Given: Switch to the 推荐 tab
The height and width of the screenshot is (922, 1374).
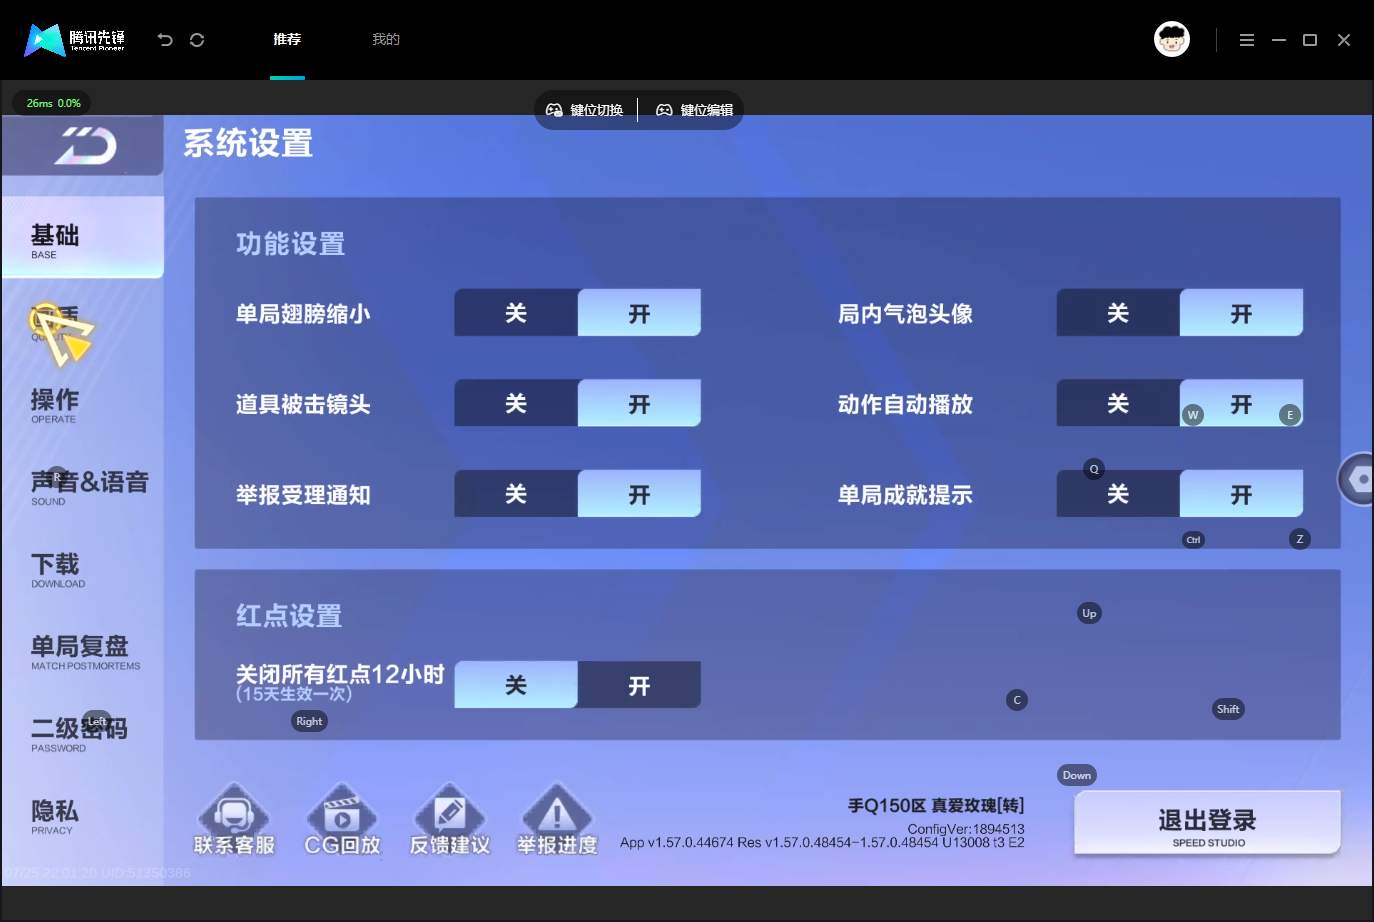Looking at the screenshot, I should pyautogui.click(x=287, y=40).
